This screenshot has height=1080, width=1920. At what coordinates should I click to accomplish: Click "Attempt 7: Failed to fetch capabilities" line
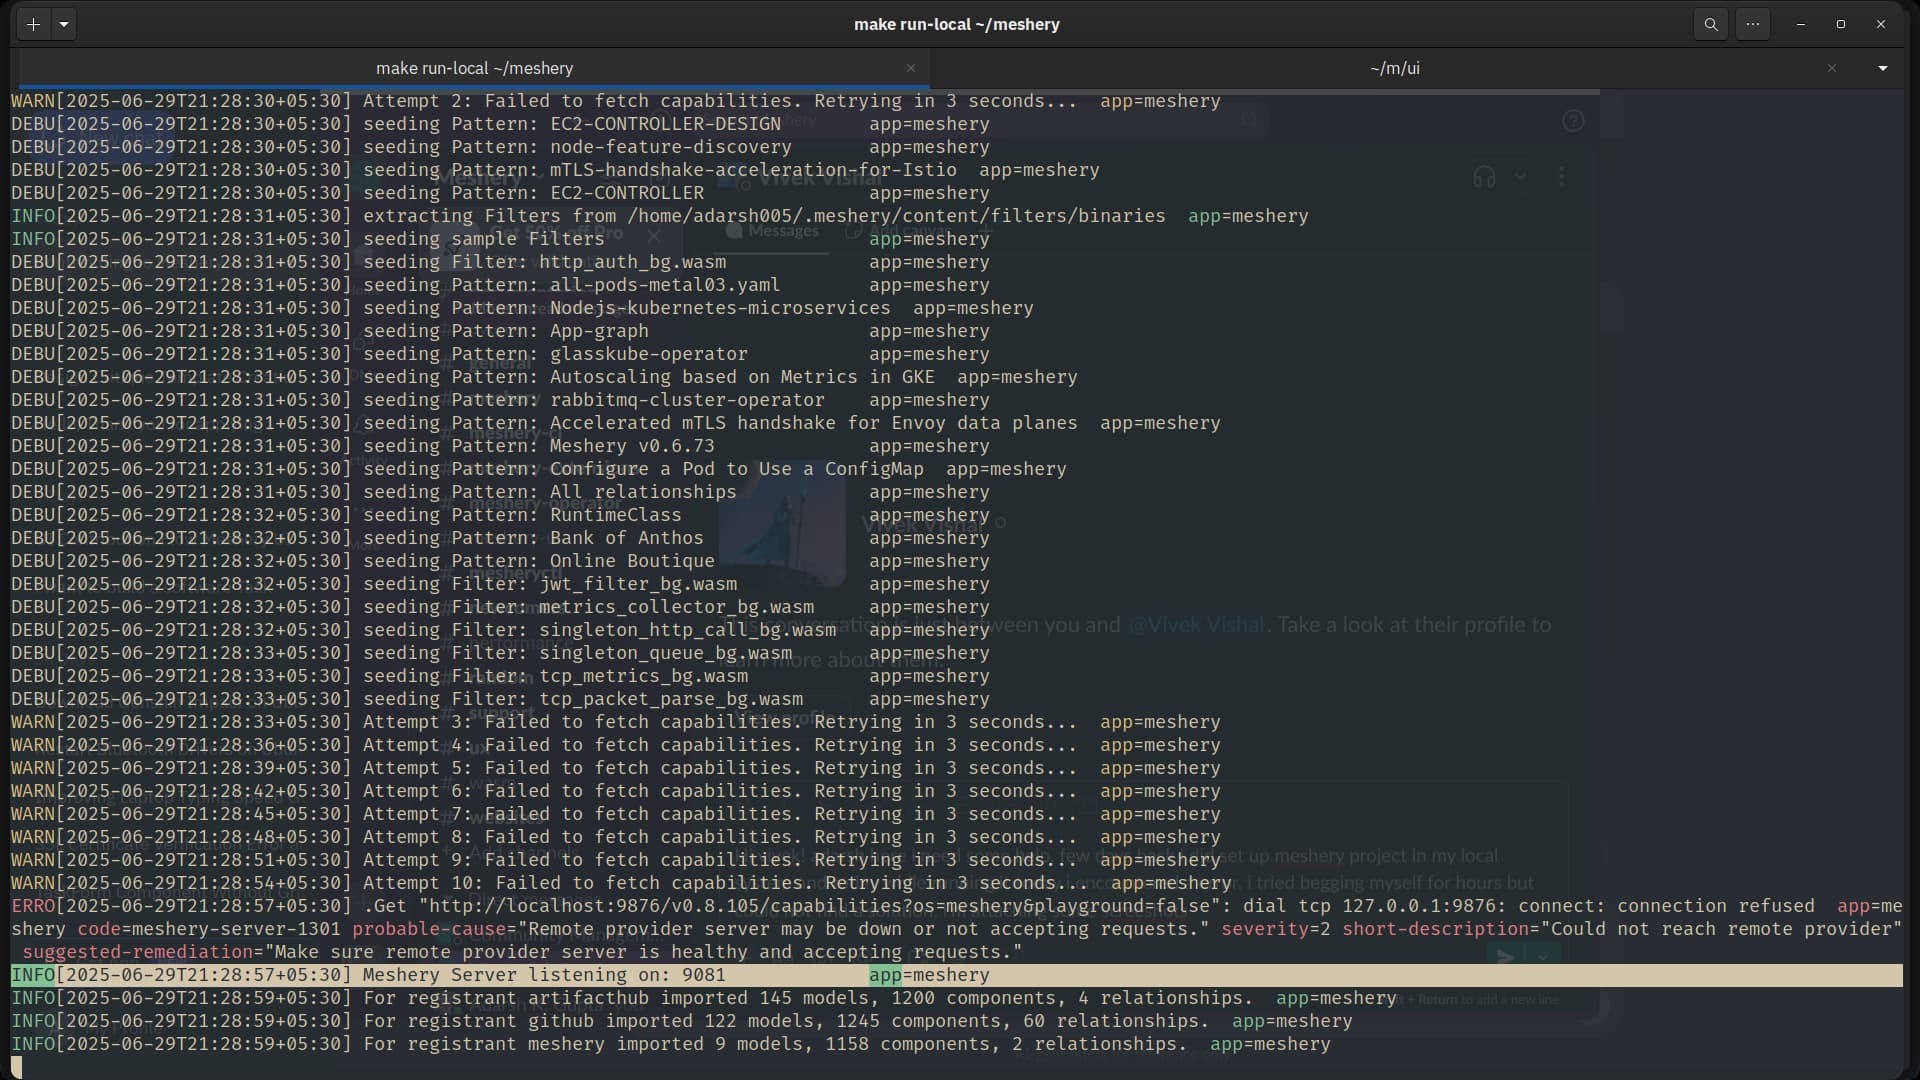click(616, 814)
